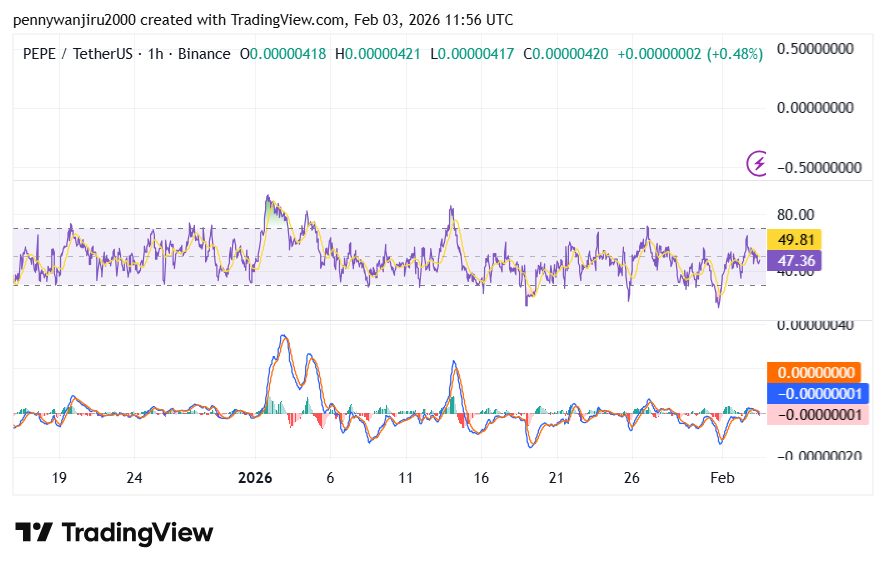Open the TradingView wordmark link
Screen dimensions: 886x570
(137, 533)
